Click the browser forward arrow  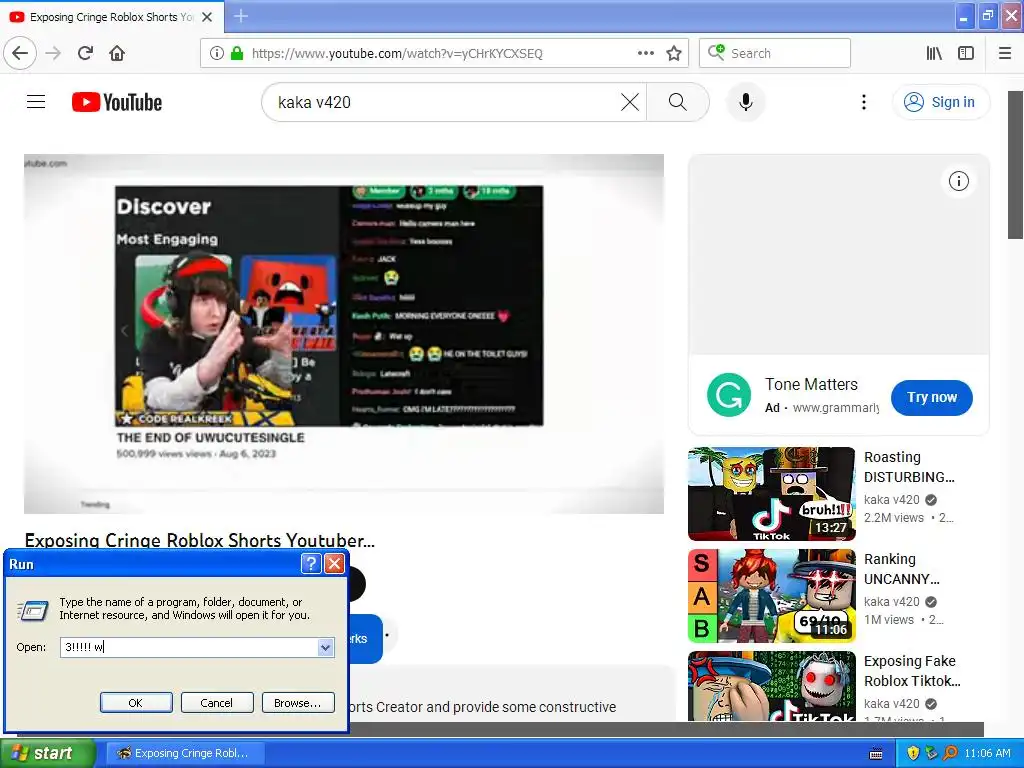[x=54, y=53]
